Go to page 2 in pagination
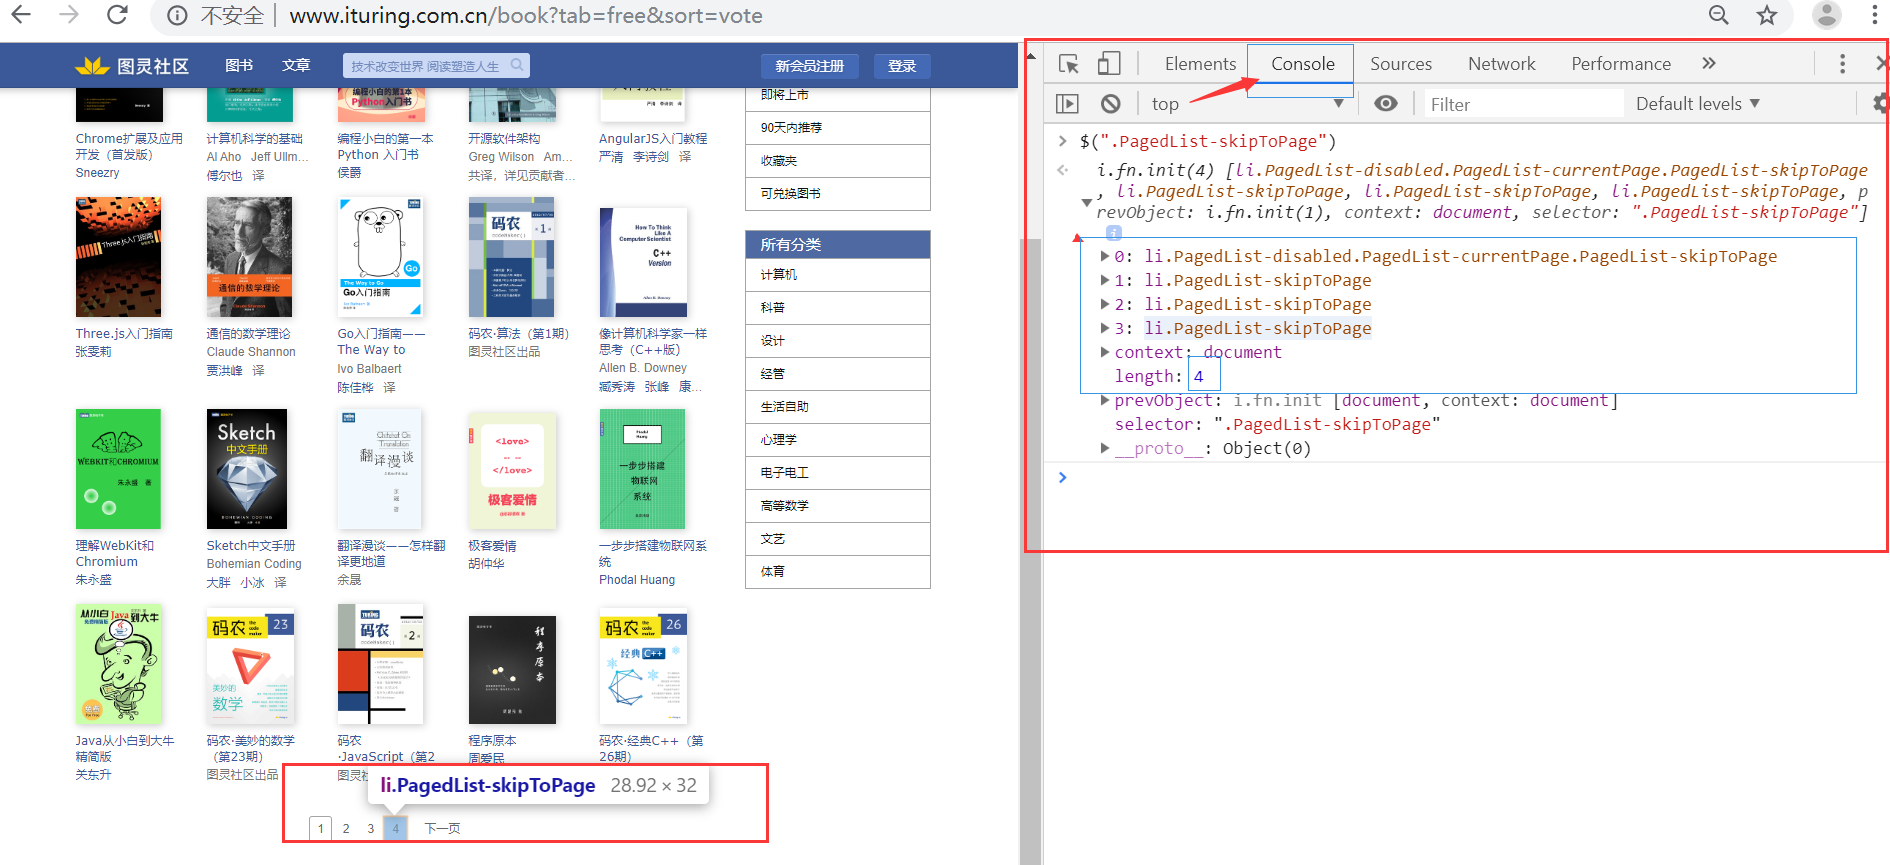The width and height of the screenshot is (1890, 865). tap(346, 828)
